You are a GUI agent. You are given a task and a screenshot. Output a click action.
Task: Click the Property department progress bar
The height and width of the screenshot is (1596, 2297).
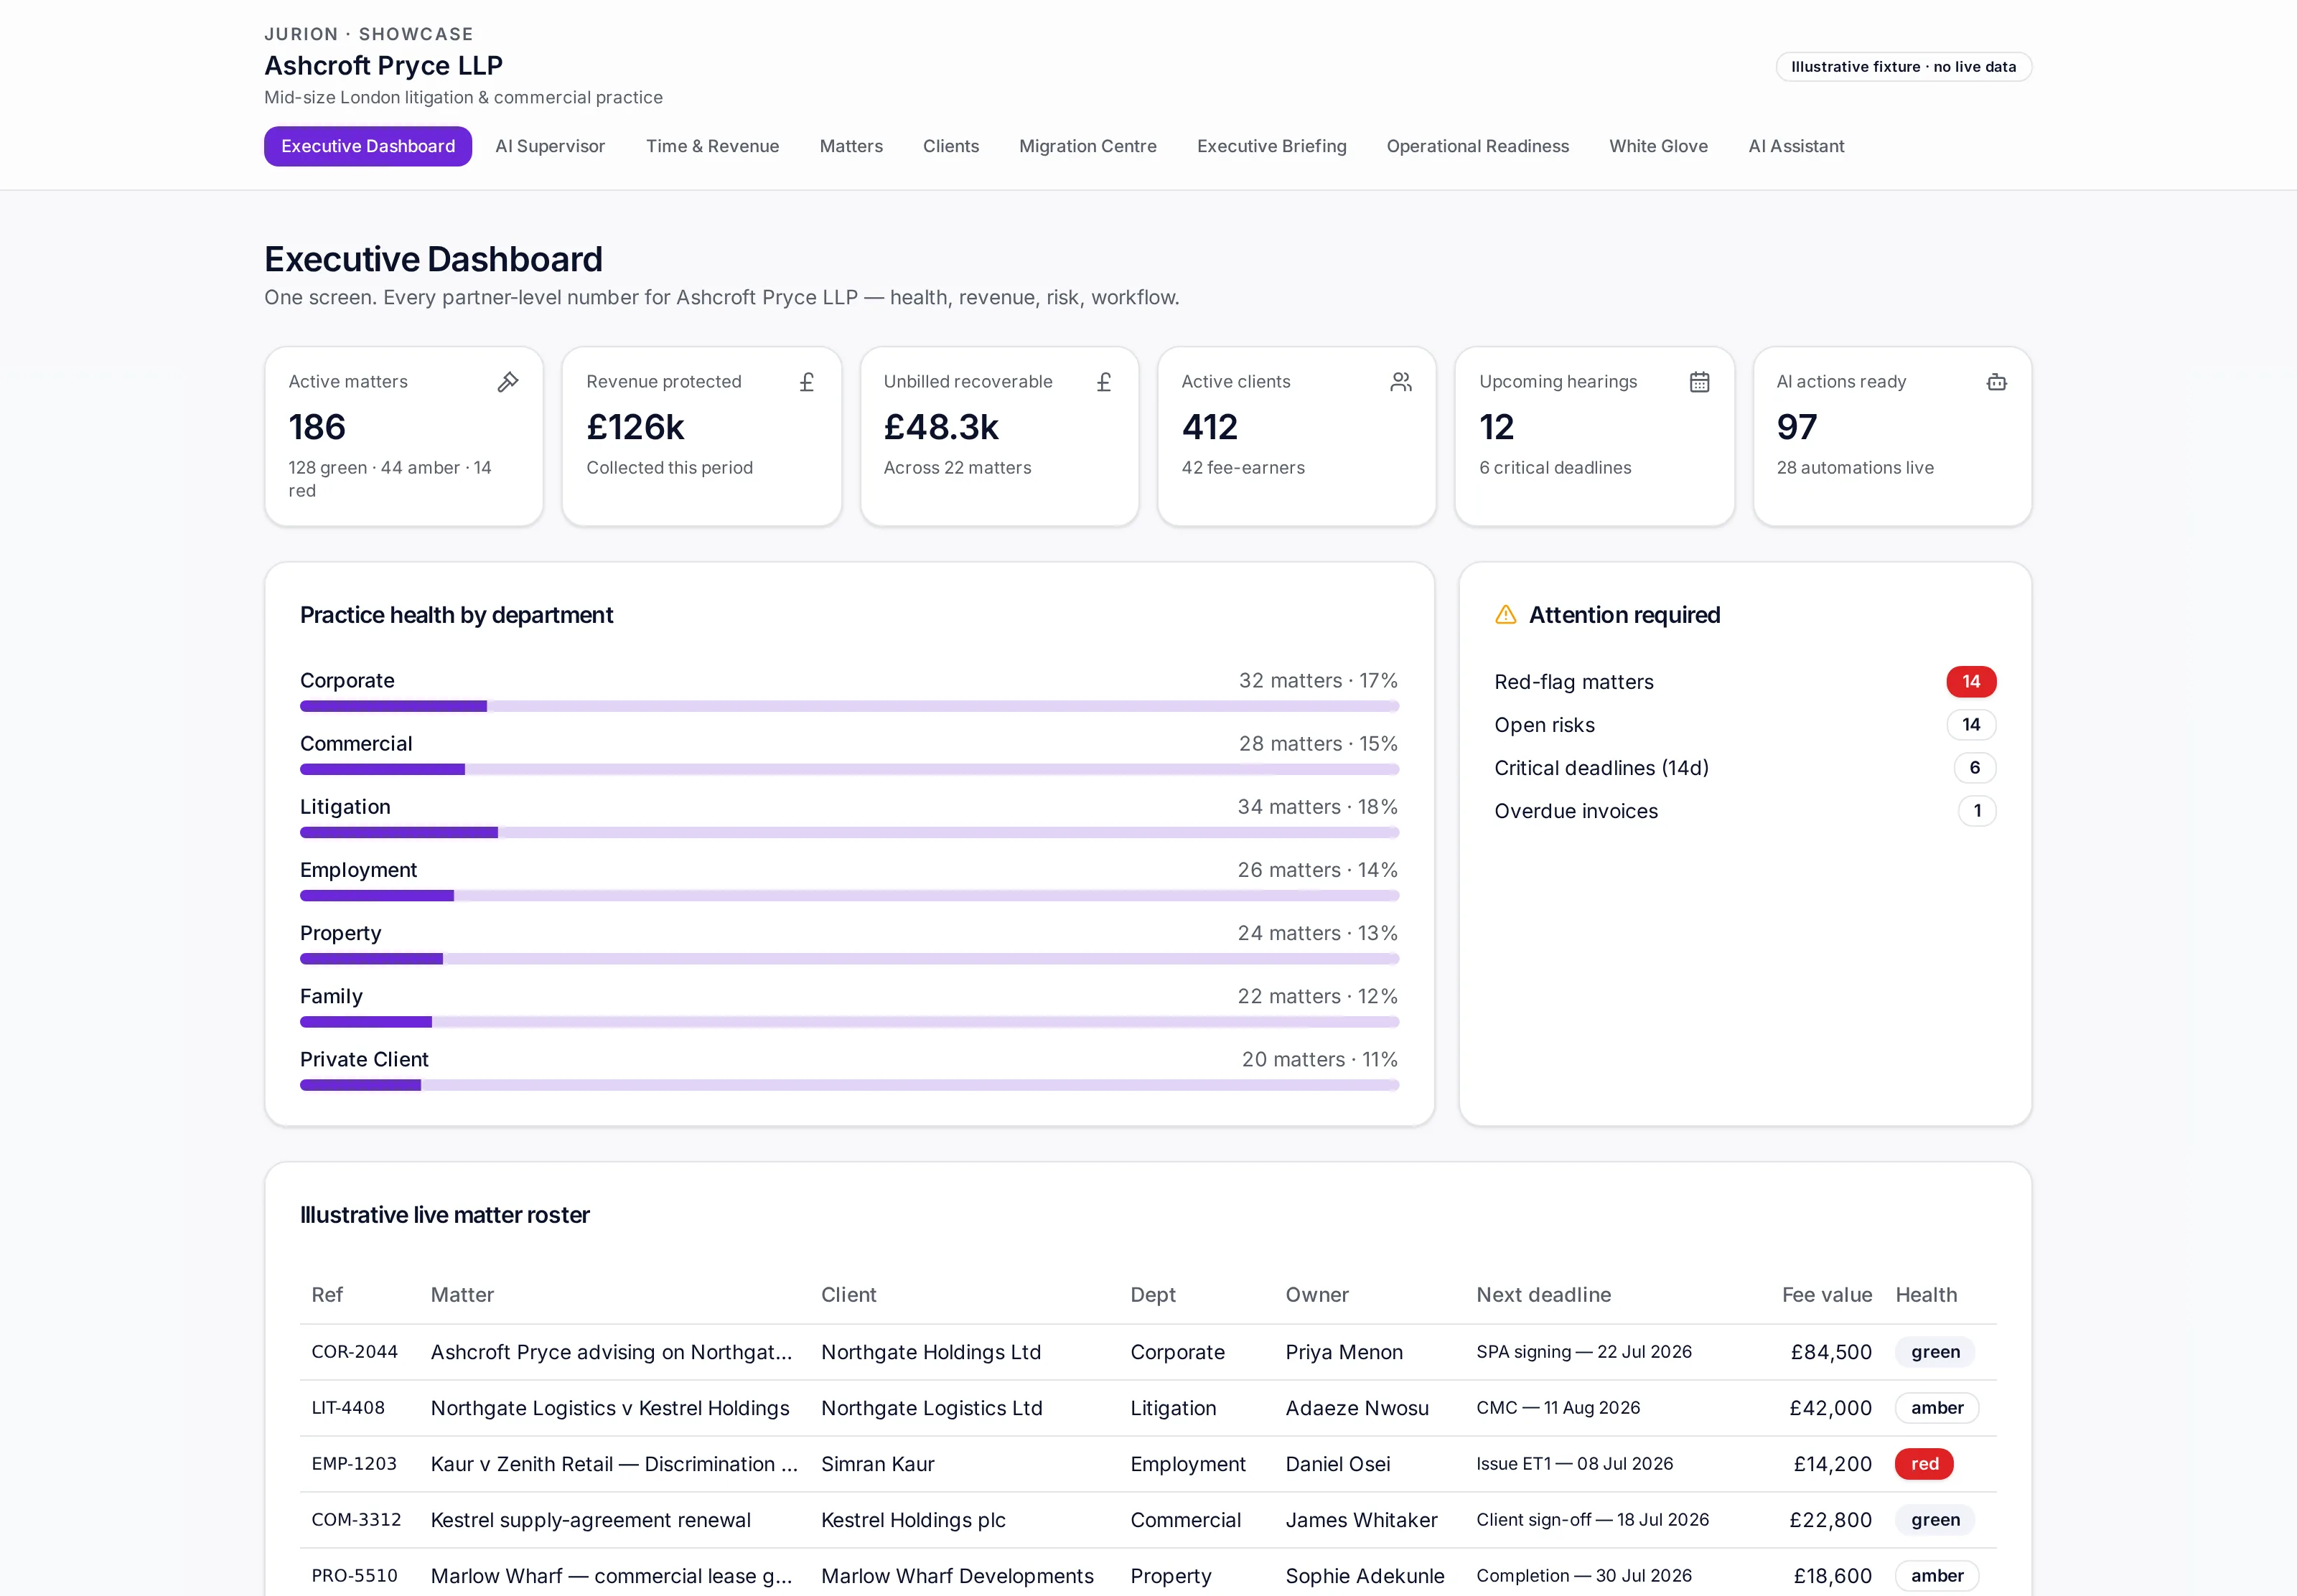click(x=849, y=958)
